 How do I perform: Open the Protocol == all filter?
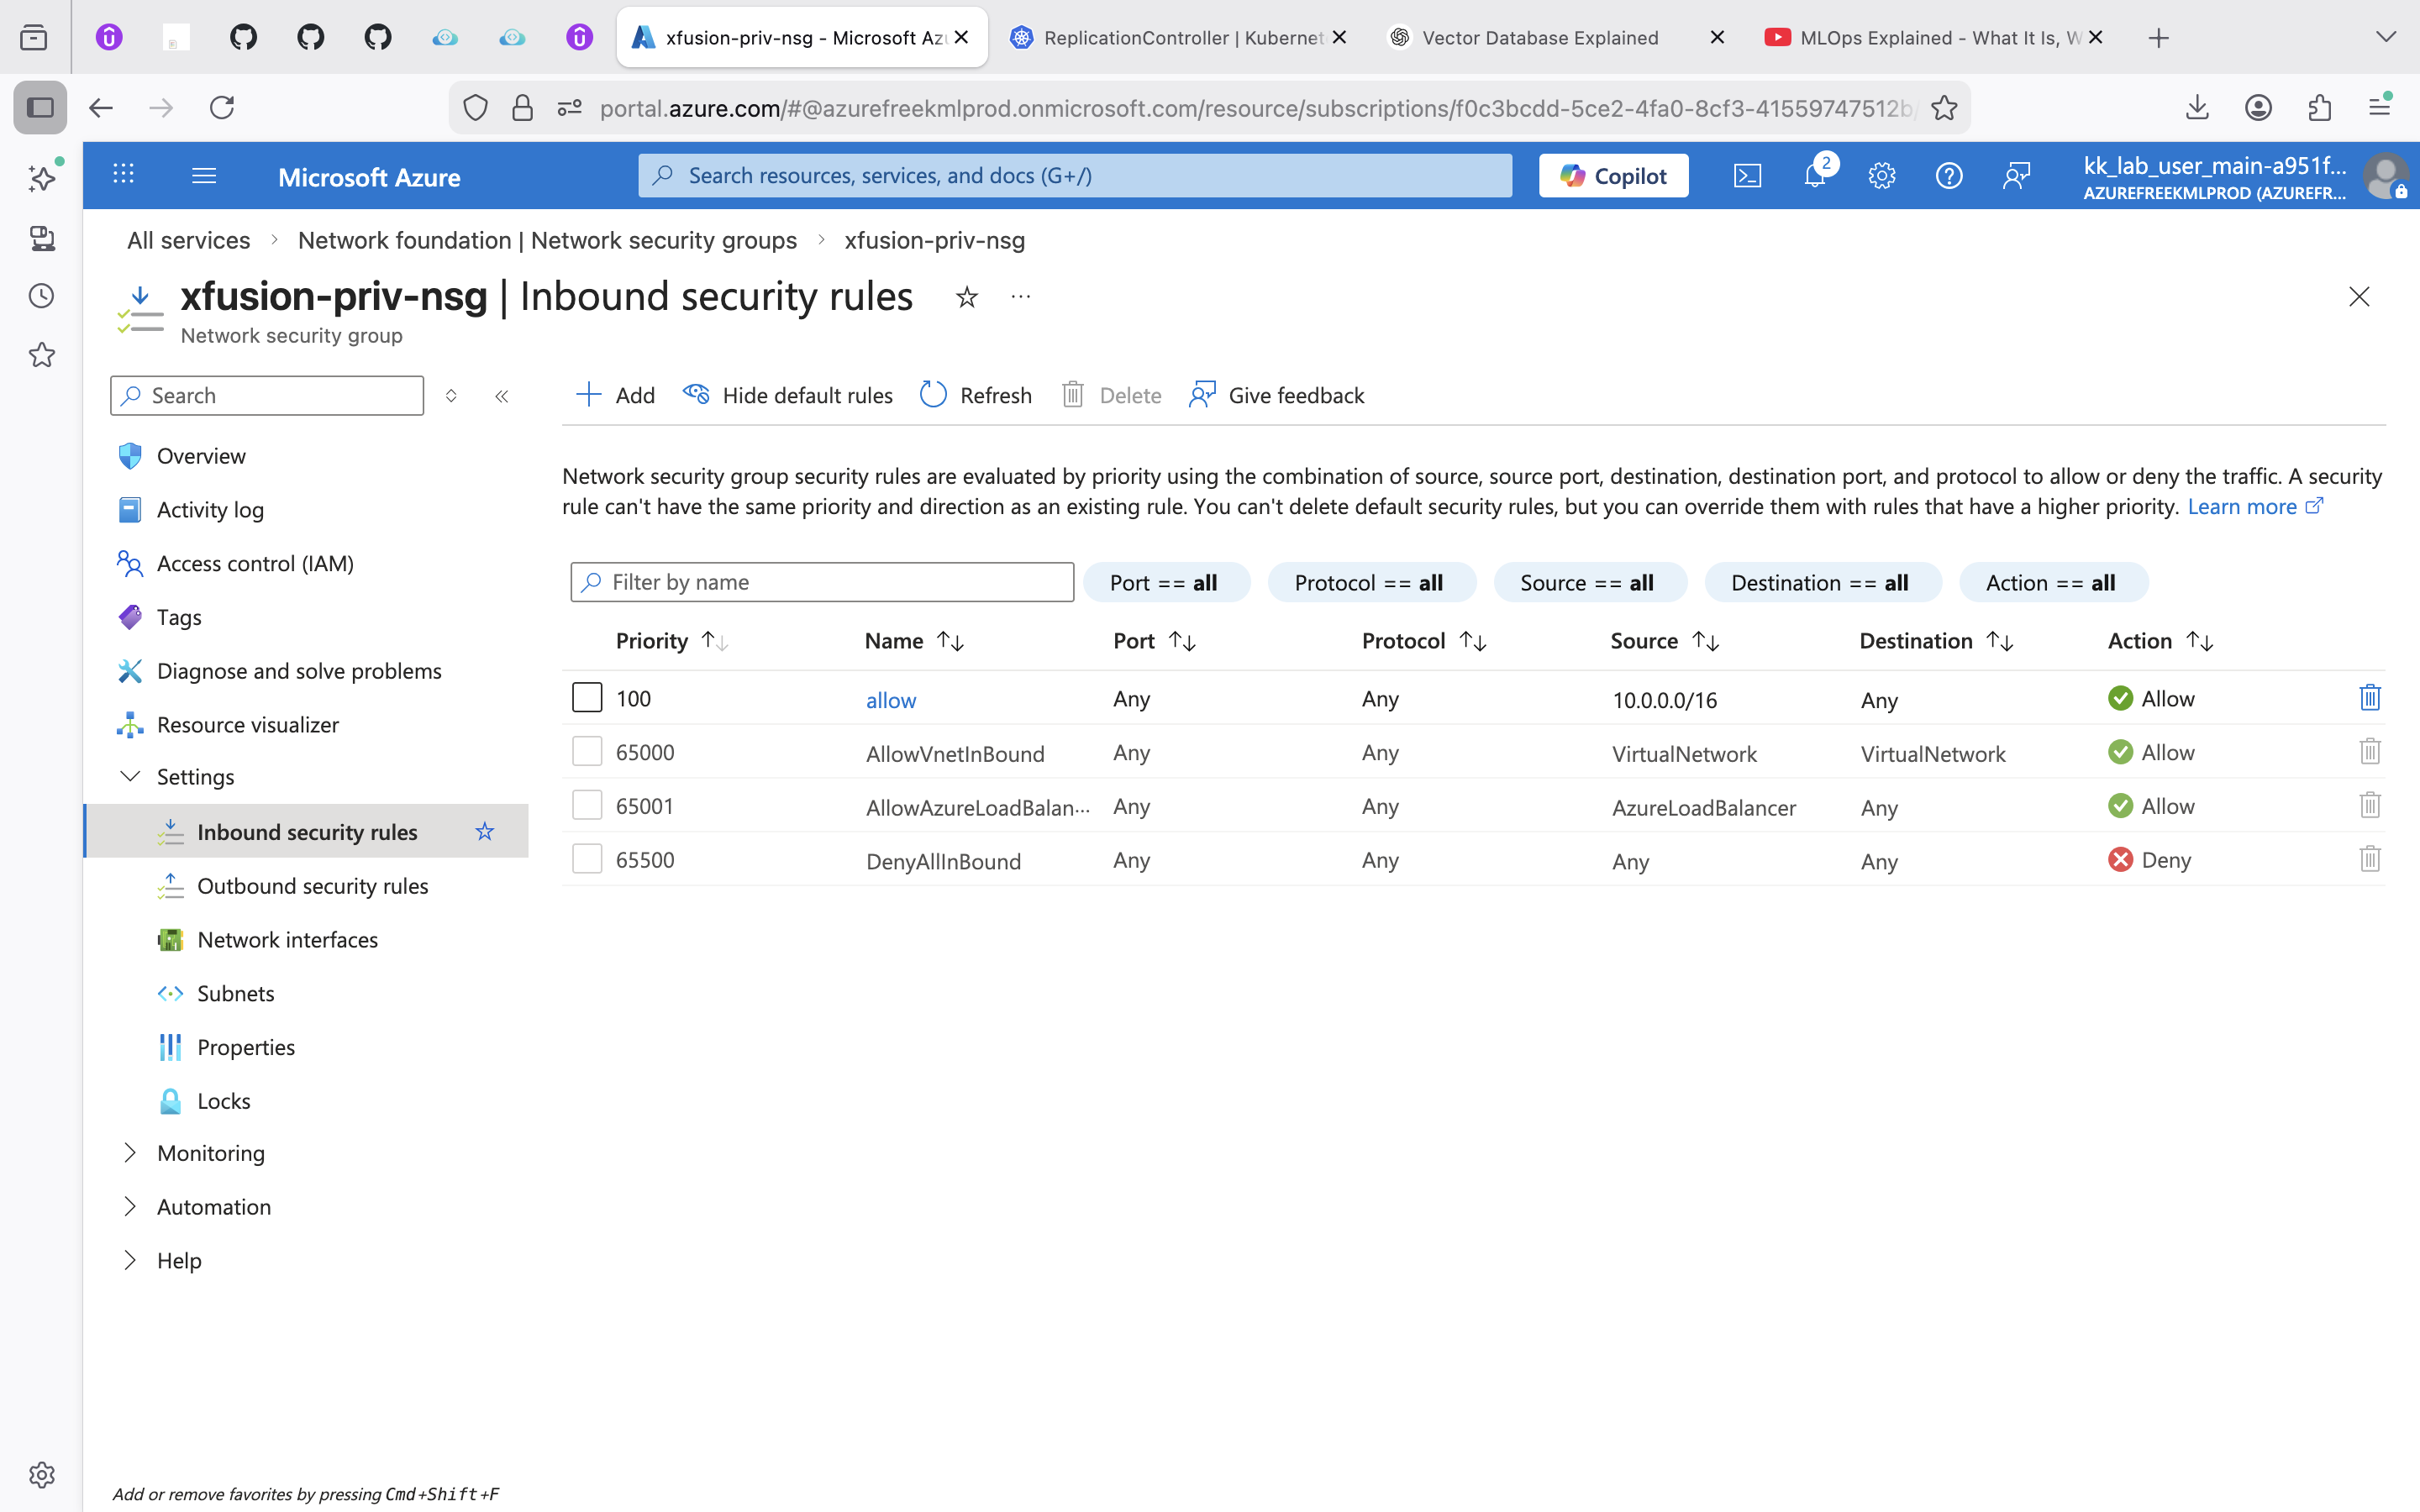point(1370,583)
